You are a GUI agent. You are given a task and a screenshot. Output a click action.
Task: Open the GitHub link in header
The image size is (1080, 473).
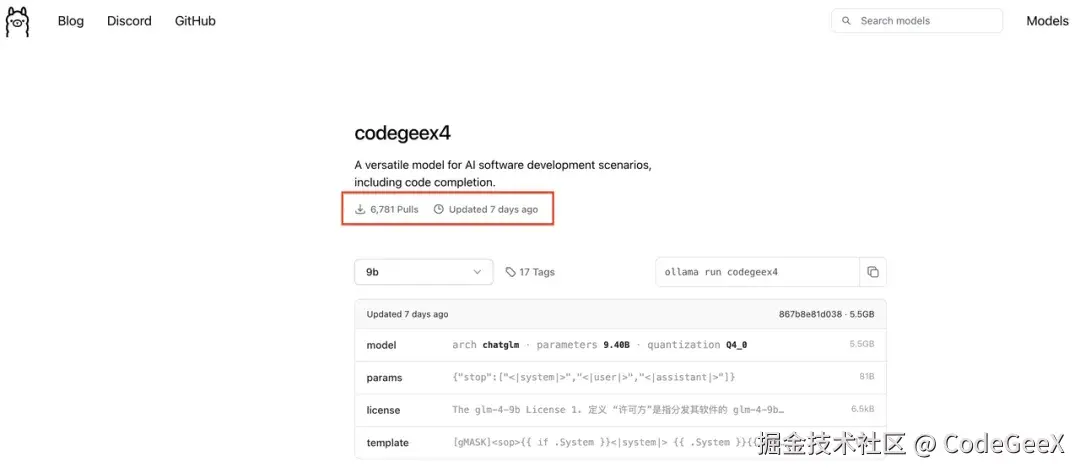tap(195, 21)
